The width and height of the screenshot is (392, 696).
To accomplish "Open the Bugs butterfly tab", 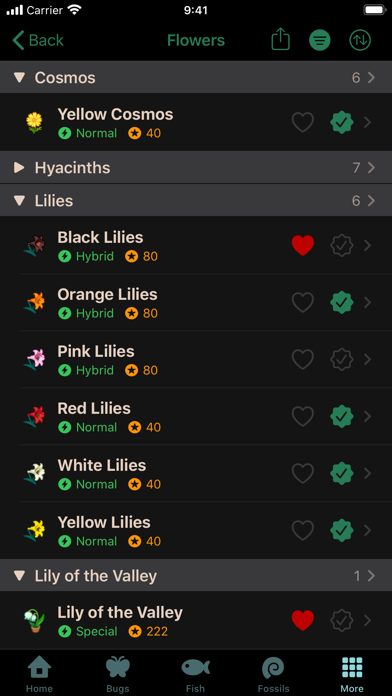I will click(x=118, y=667).
